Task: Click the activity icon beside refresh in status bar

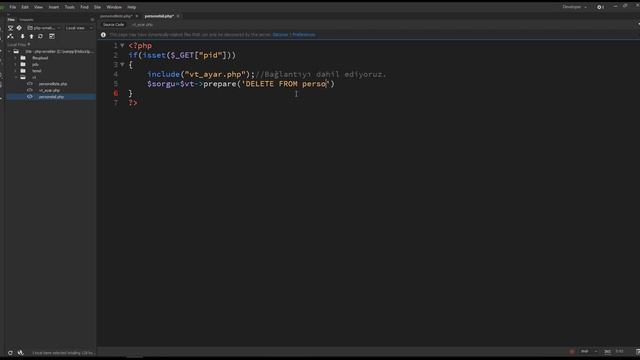Action: click(20, 353)
